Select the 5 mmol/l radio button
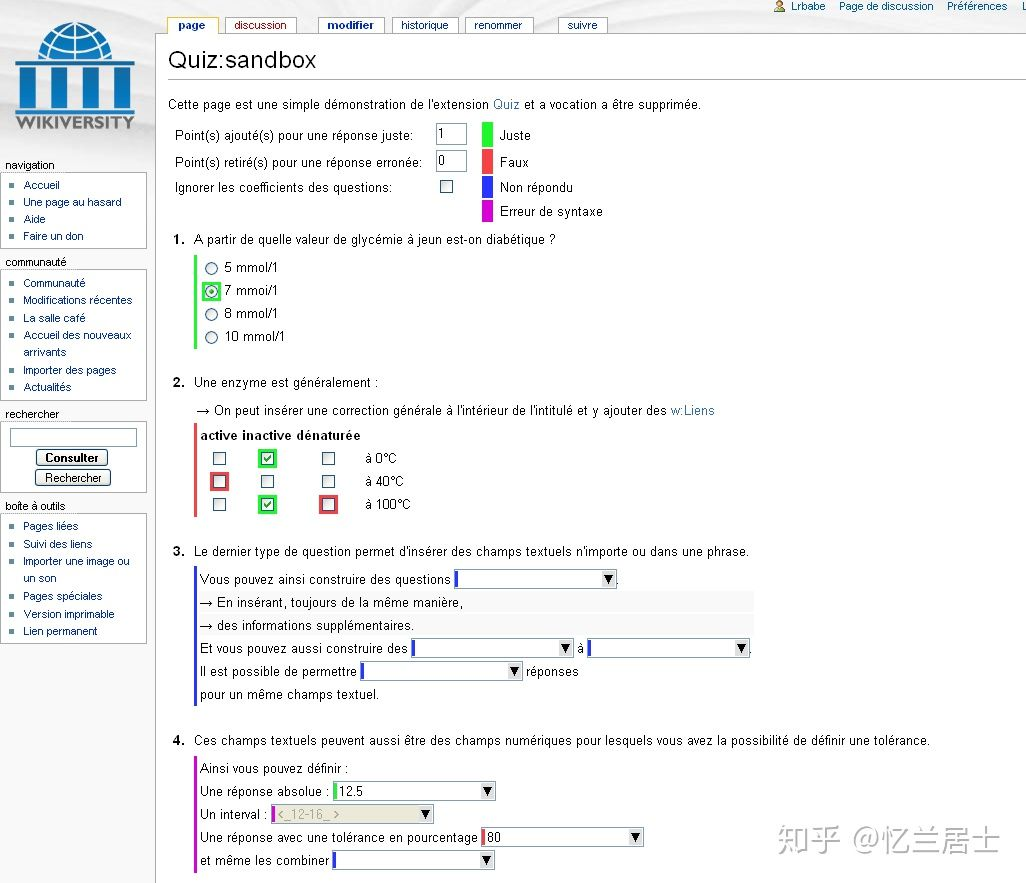The width and height of the screenshot is (1026, 883). 211,268
